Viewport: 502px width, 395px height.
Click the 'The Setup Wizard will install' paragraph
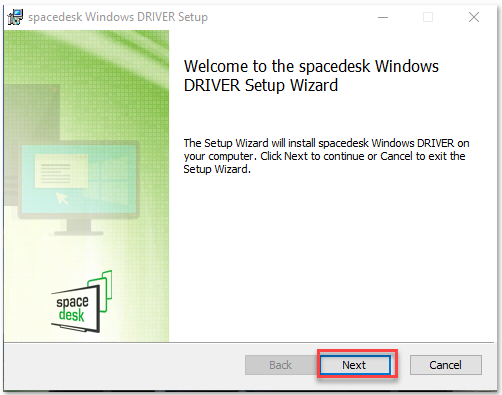pyautogui.click(x=326, y=156)
